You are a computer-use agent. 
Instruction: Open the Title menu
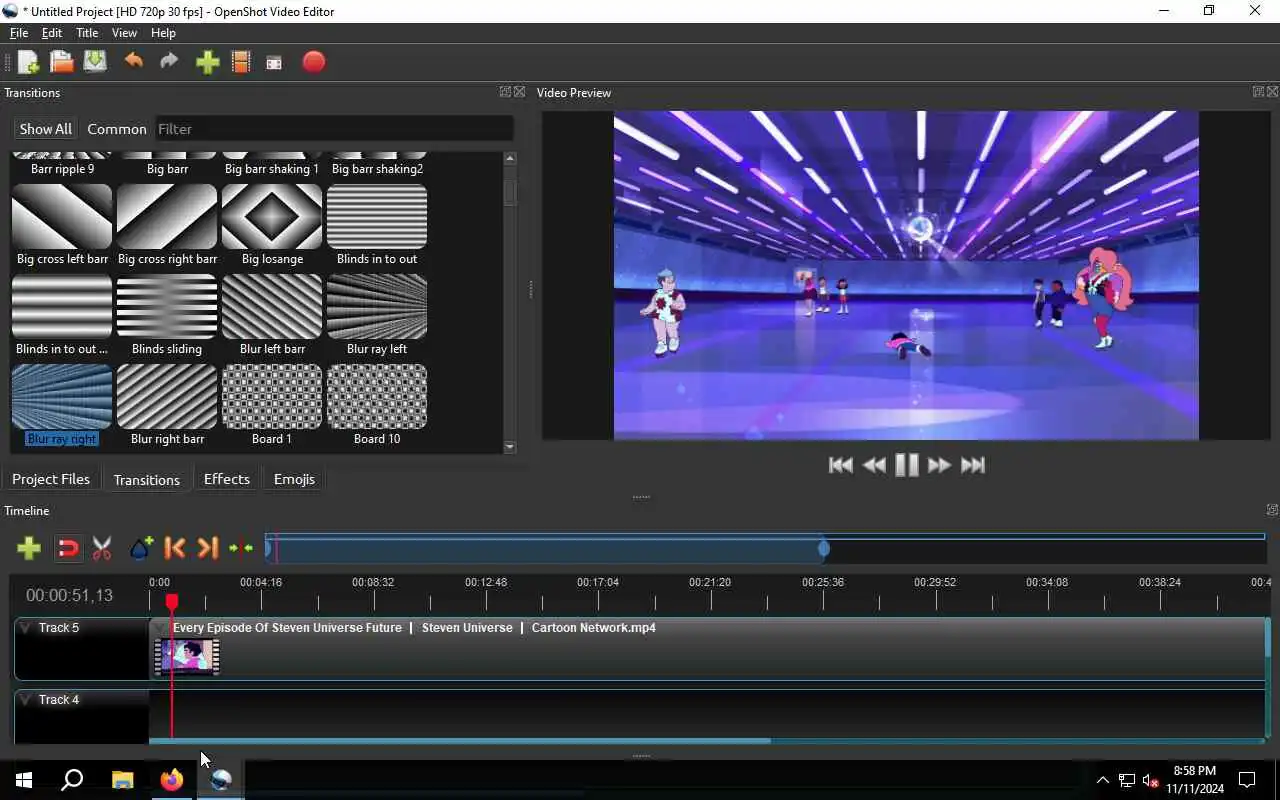(87, 33)
